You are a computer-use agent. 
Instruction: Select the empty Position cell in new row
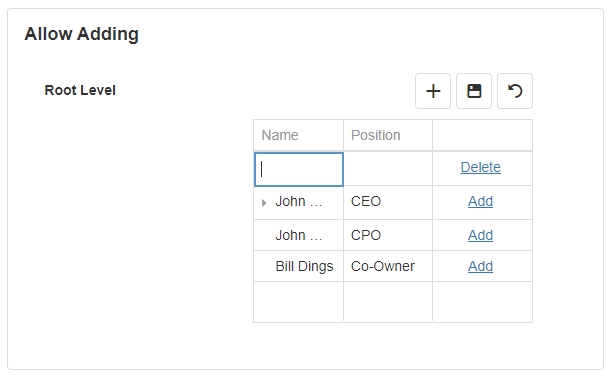coord(388,169)
